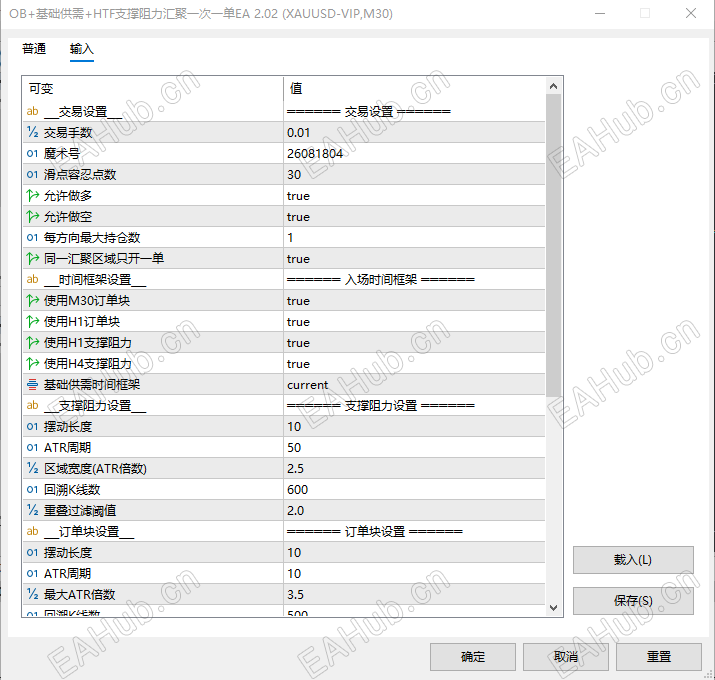Click the scrollbar down arrow
The height and width of the screenshot is (680, 715).
coord(554,607)
